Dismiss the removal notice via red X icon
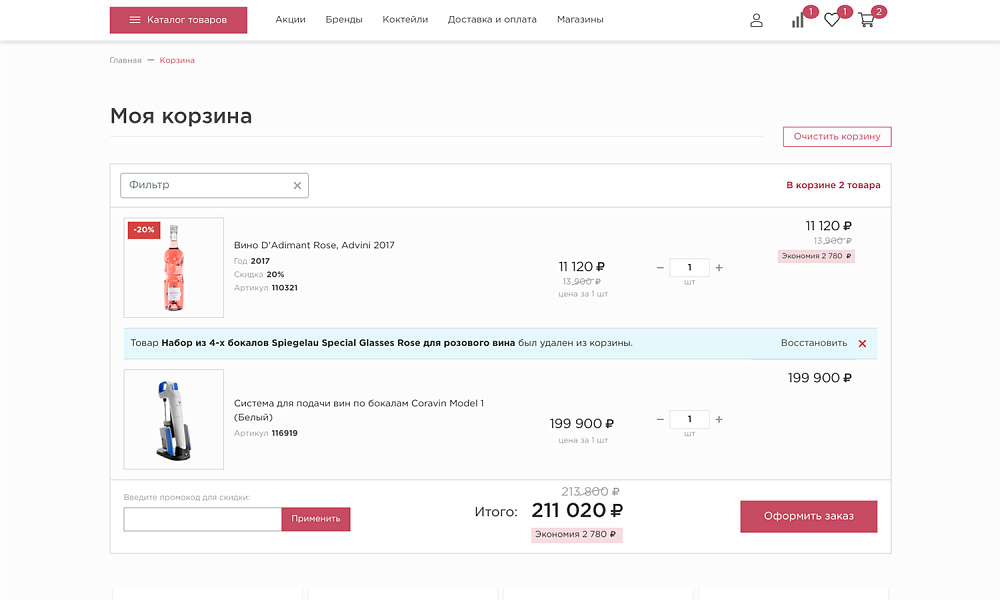The image size is (1000, 600). pos(862,343)
